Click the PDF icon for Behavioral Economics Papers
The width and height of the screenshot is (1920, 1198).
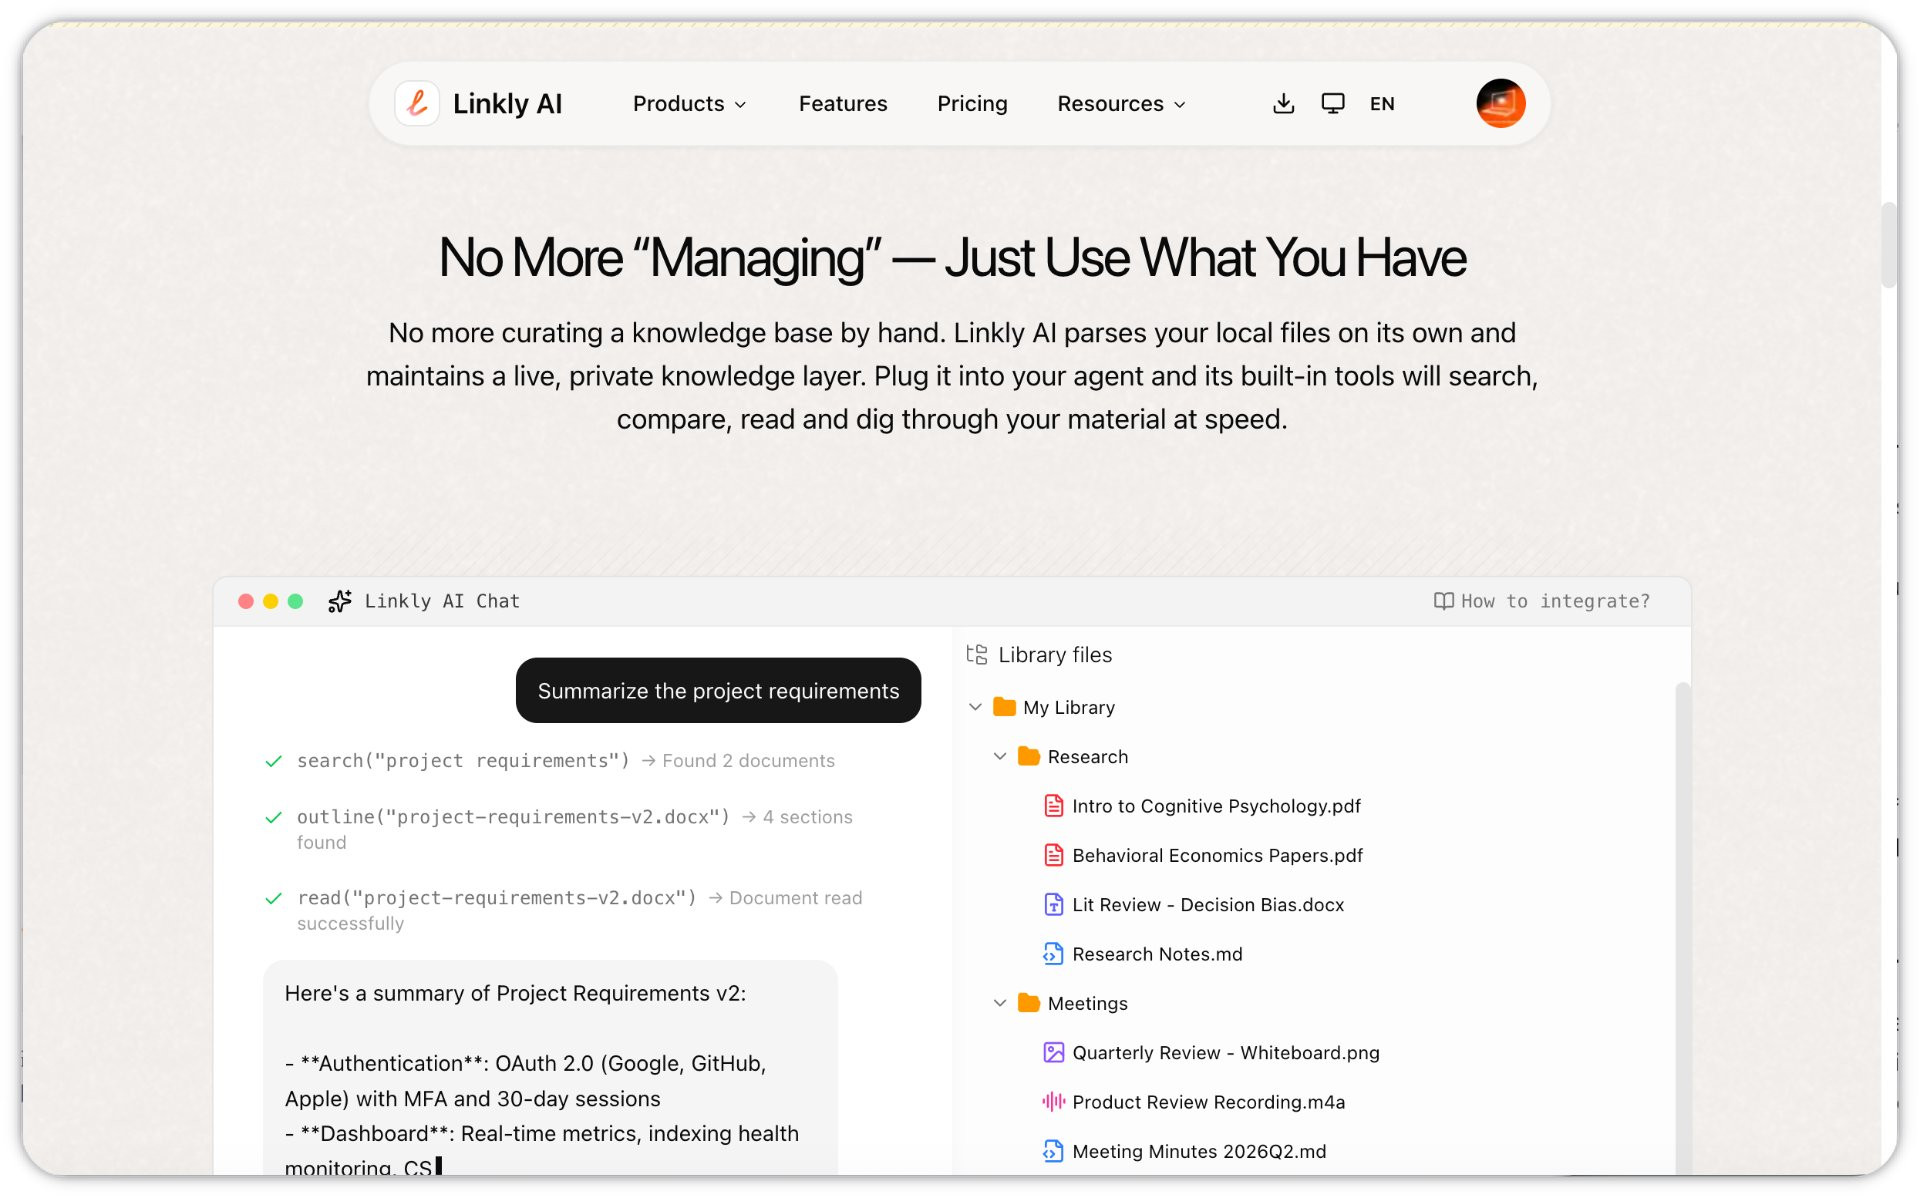point(1053,855)
